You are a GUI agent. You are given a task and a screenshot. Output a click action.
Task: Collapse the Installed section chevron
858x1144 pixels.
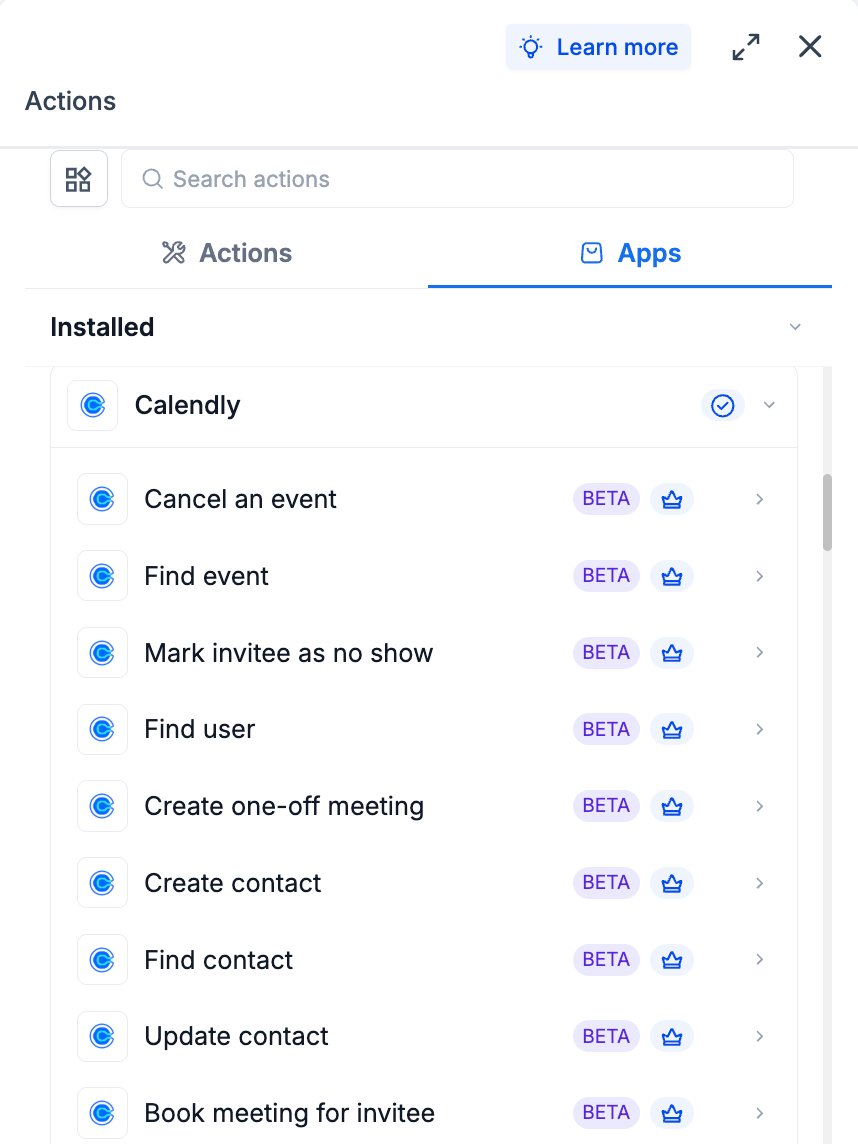pos(795,327)
